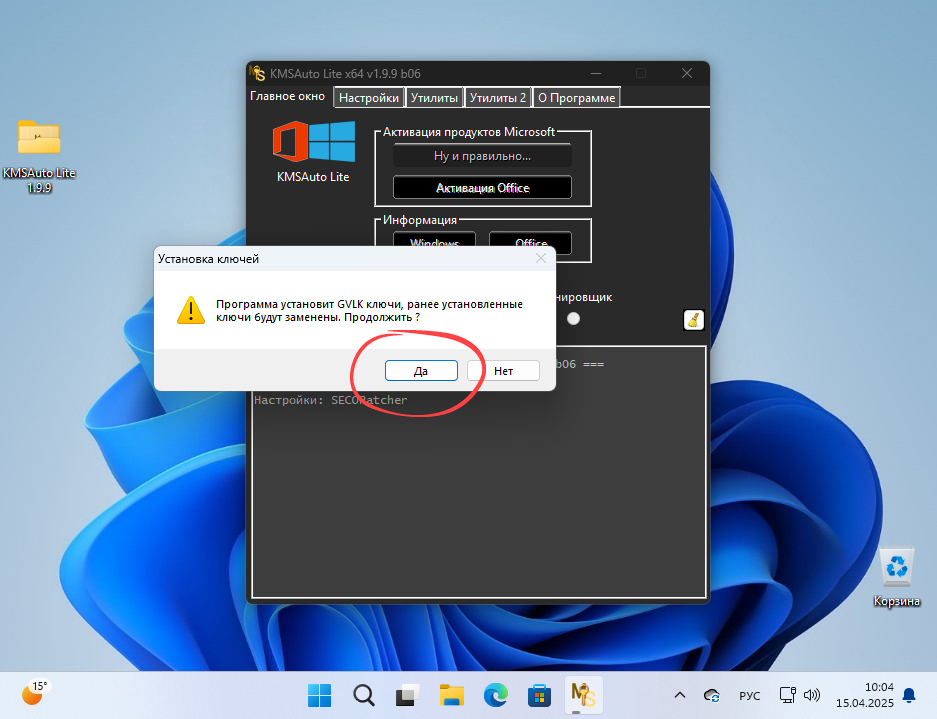Click the warning triangle in the dialog
This screenshot has width=937, height=719.
(190, 310)
